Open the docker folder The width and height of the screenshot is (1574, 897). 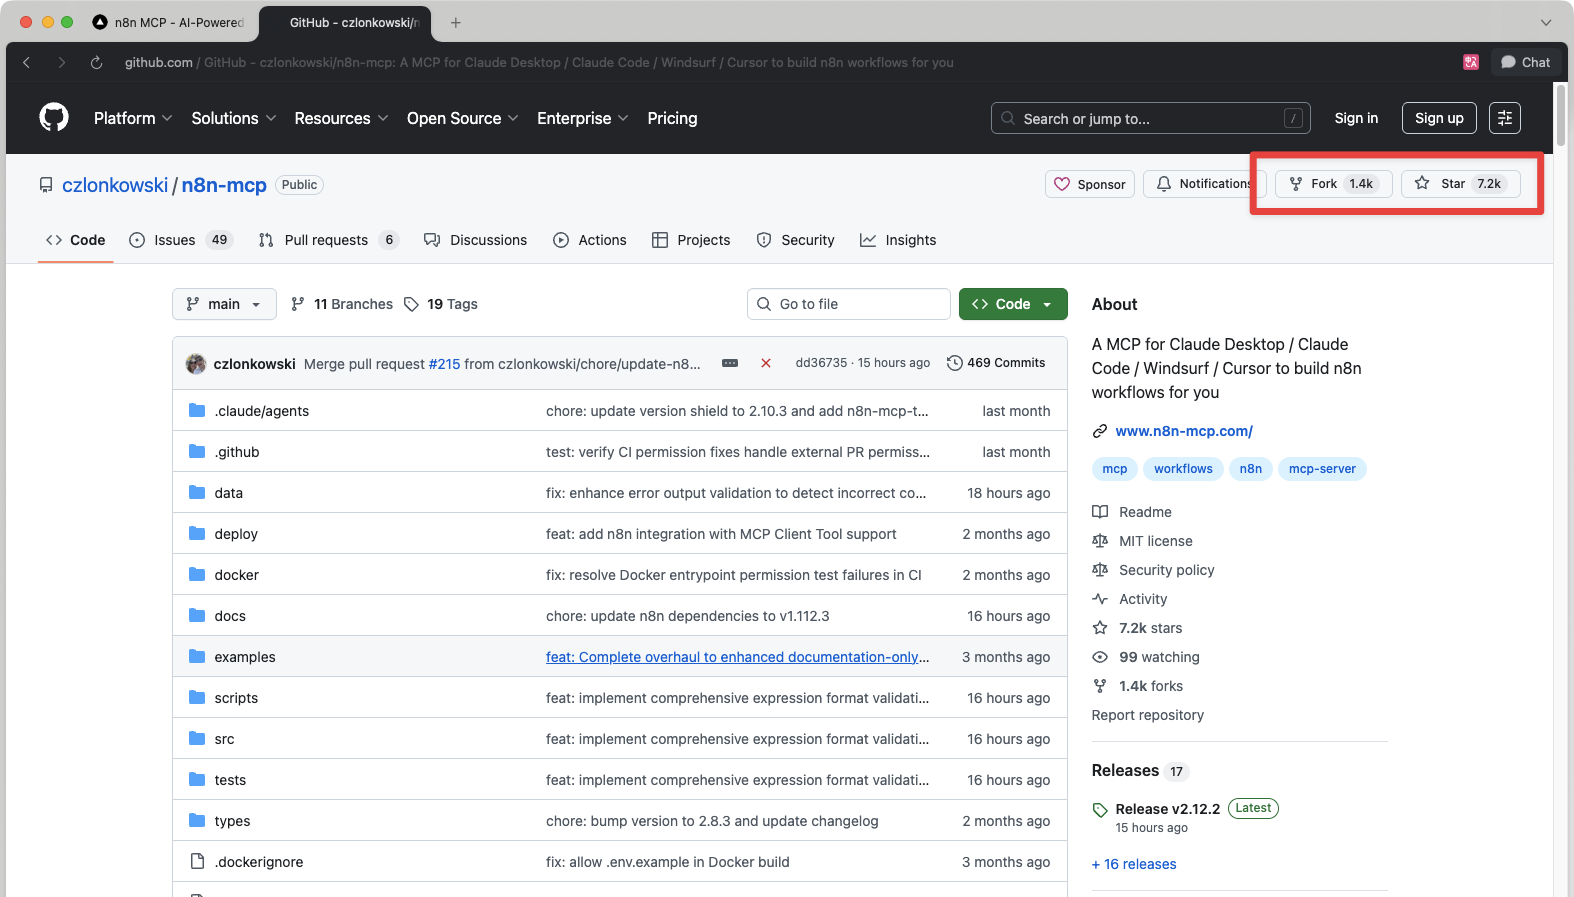click(x=237, y=575)
